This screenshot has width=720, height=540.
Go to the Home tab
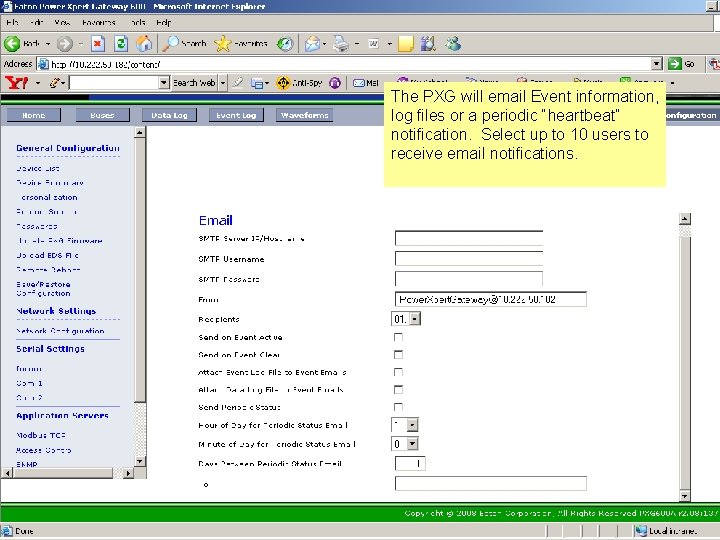coord(34,115)
